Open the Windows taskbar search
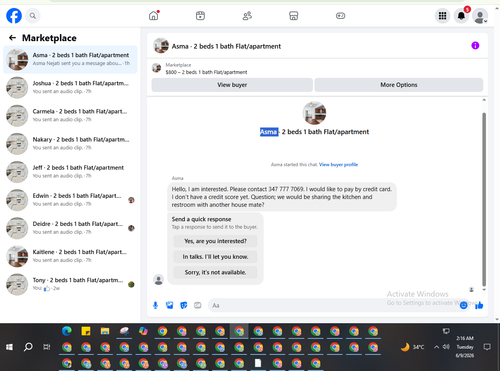Image resolution: width=500 pixels, height=371 pixels. point(28,347)
